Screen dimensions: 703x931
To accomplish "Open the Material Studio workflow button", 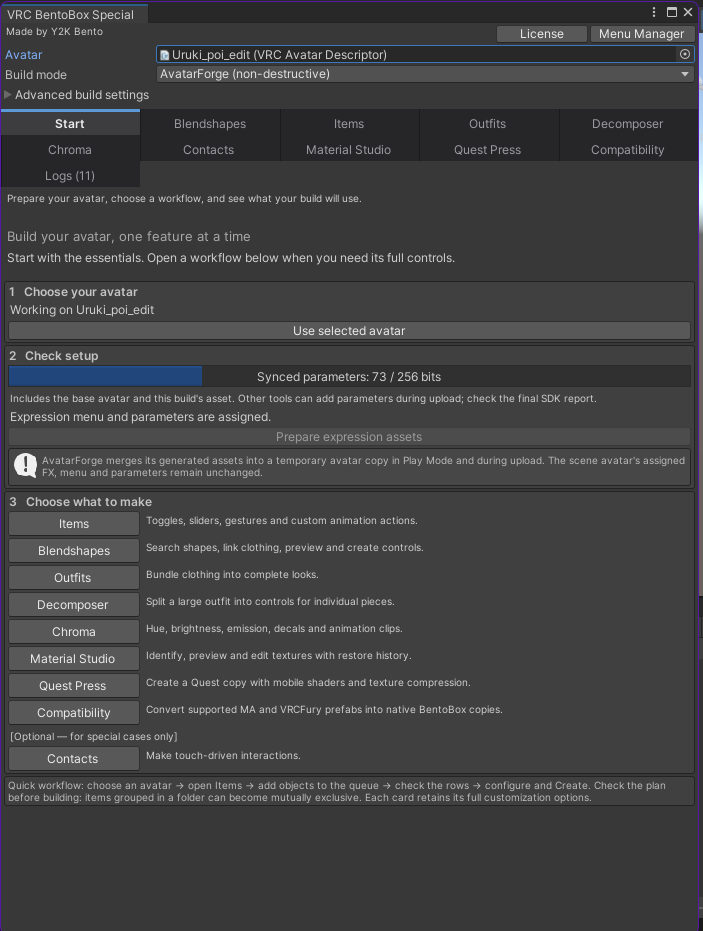I will pos(74,658).
